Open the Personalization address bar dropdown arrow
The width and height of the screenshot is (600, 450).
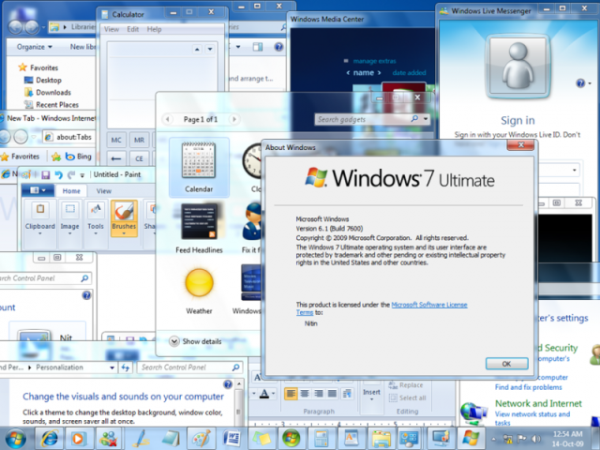112,368
